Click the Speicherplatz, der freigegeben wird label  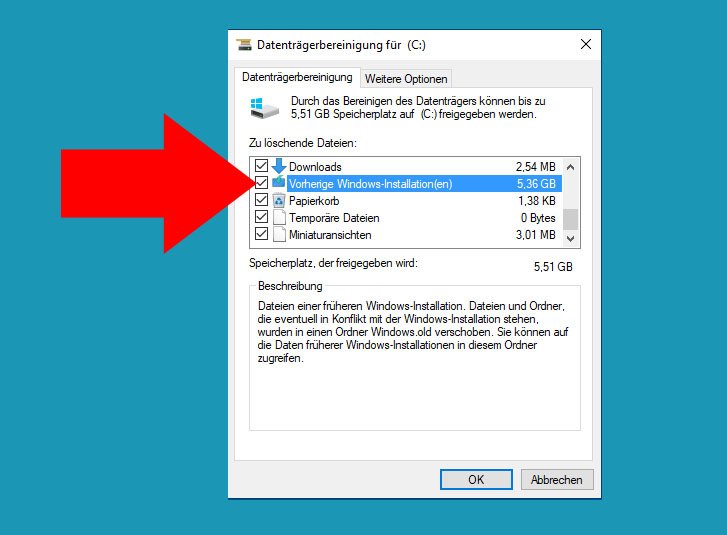click(333, 263)
